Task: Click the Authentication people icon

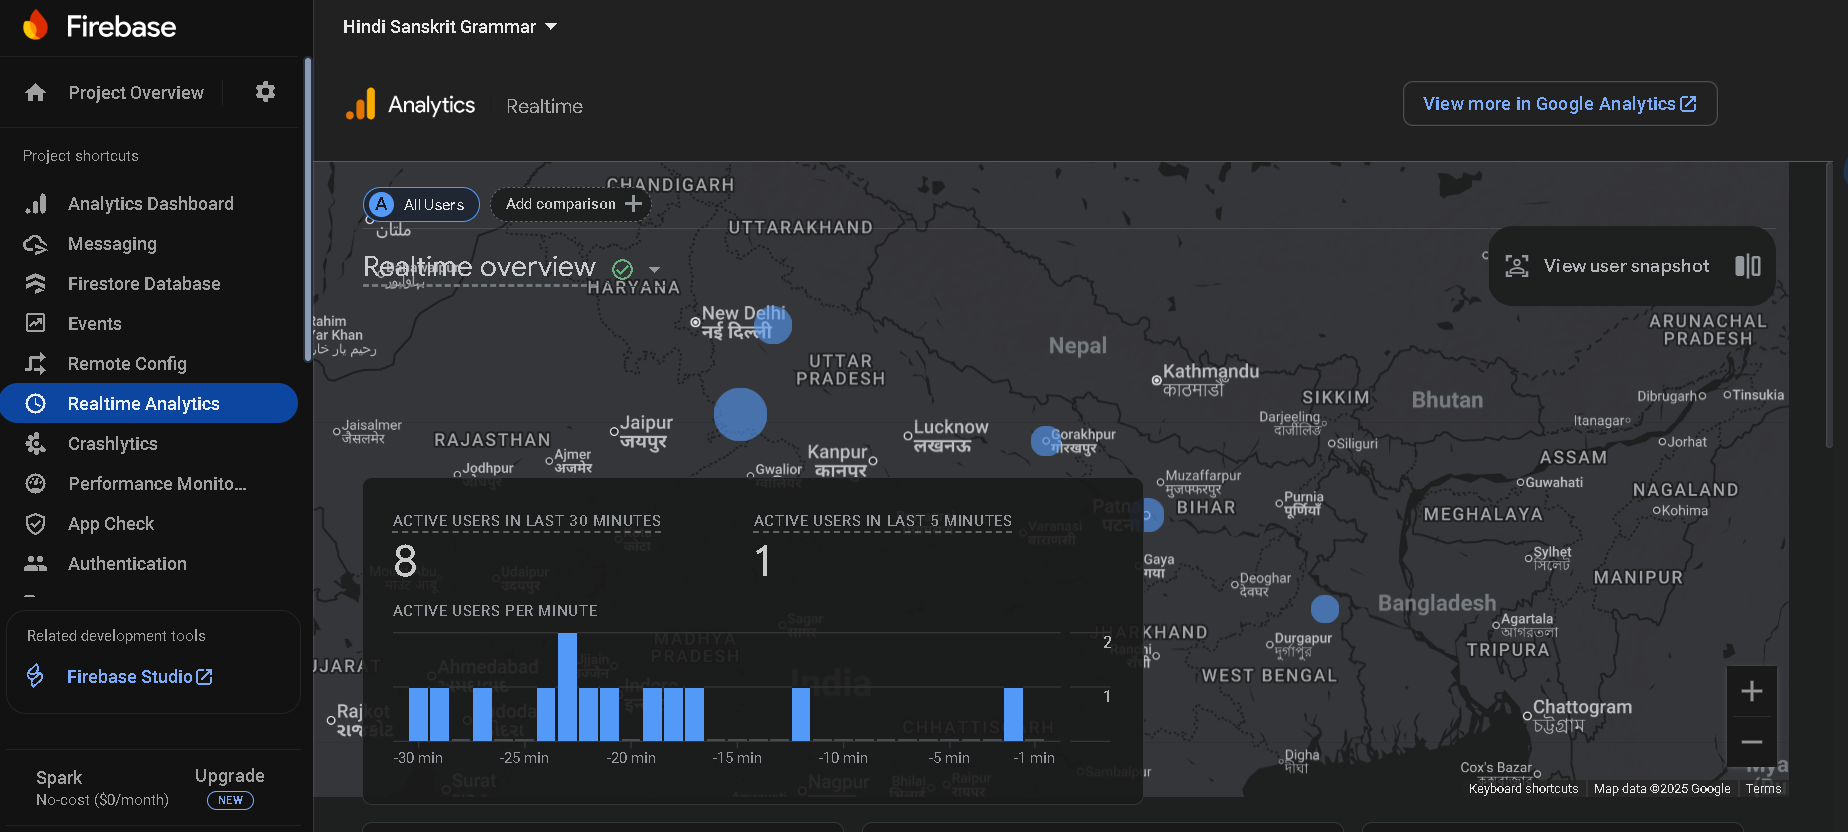Action: tap(36, 564)
